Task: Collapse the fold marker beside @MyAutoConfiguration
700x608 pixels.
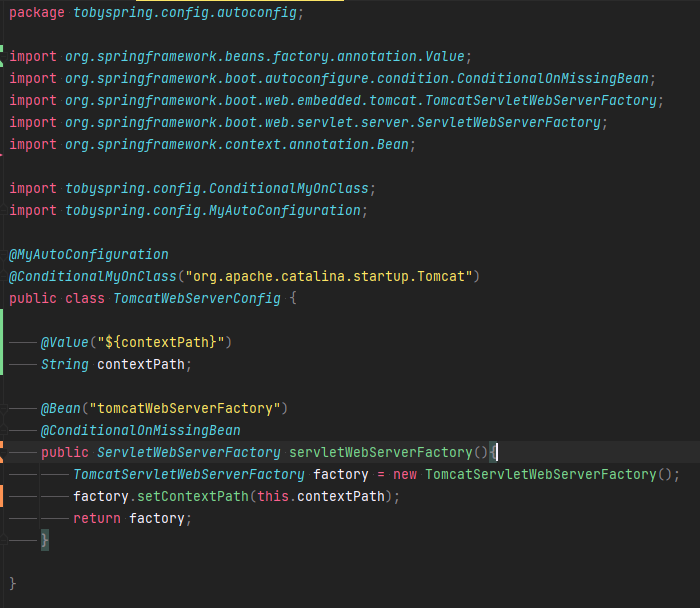Action: (3, 254)
